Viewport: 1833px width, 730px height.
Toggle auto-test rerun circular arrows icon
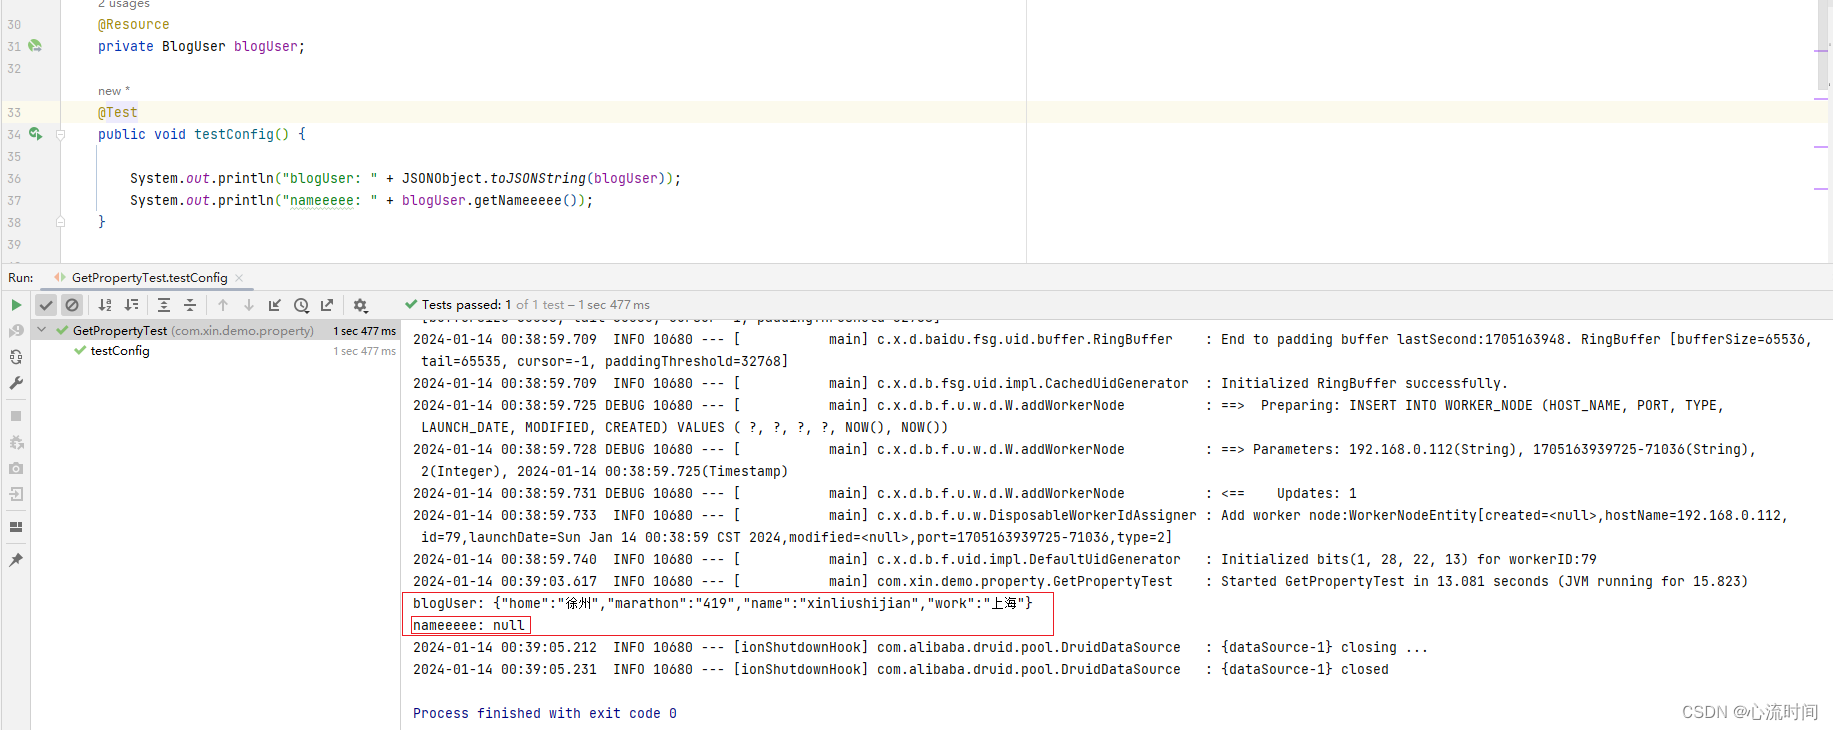tap(16, 357)
